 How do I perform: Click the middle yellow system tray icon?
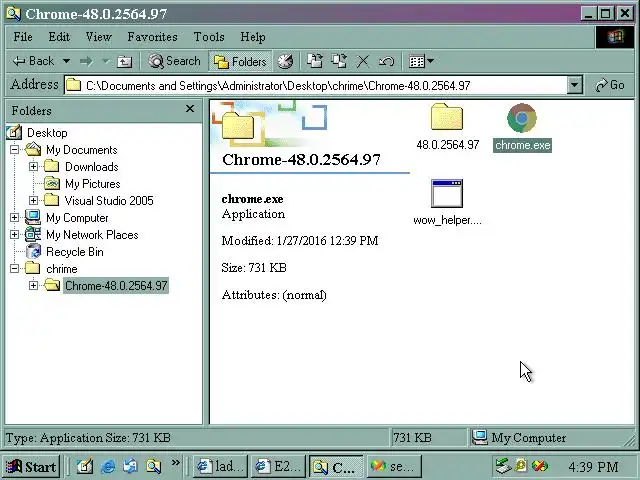[x=521, y=465]
